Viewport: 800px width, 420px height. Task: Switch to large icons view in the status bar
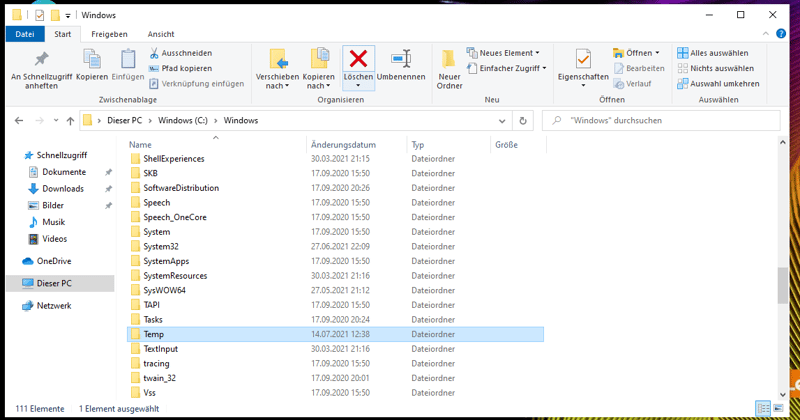[780, 409]
